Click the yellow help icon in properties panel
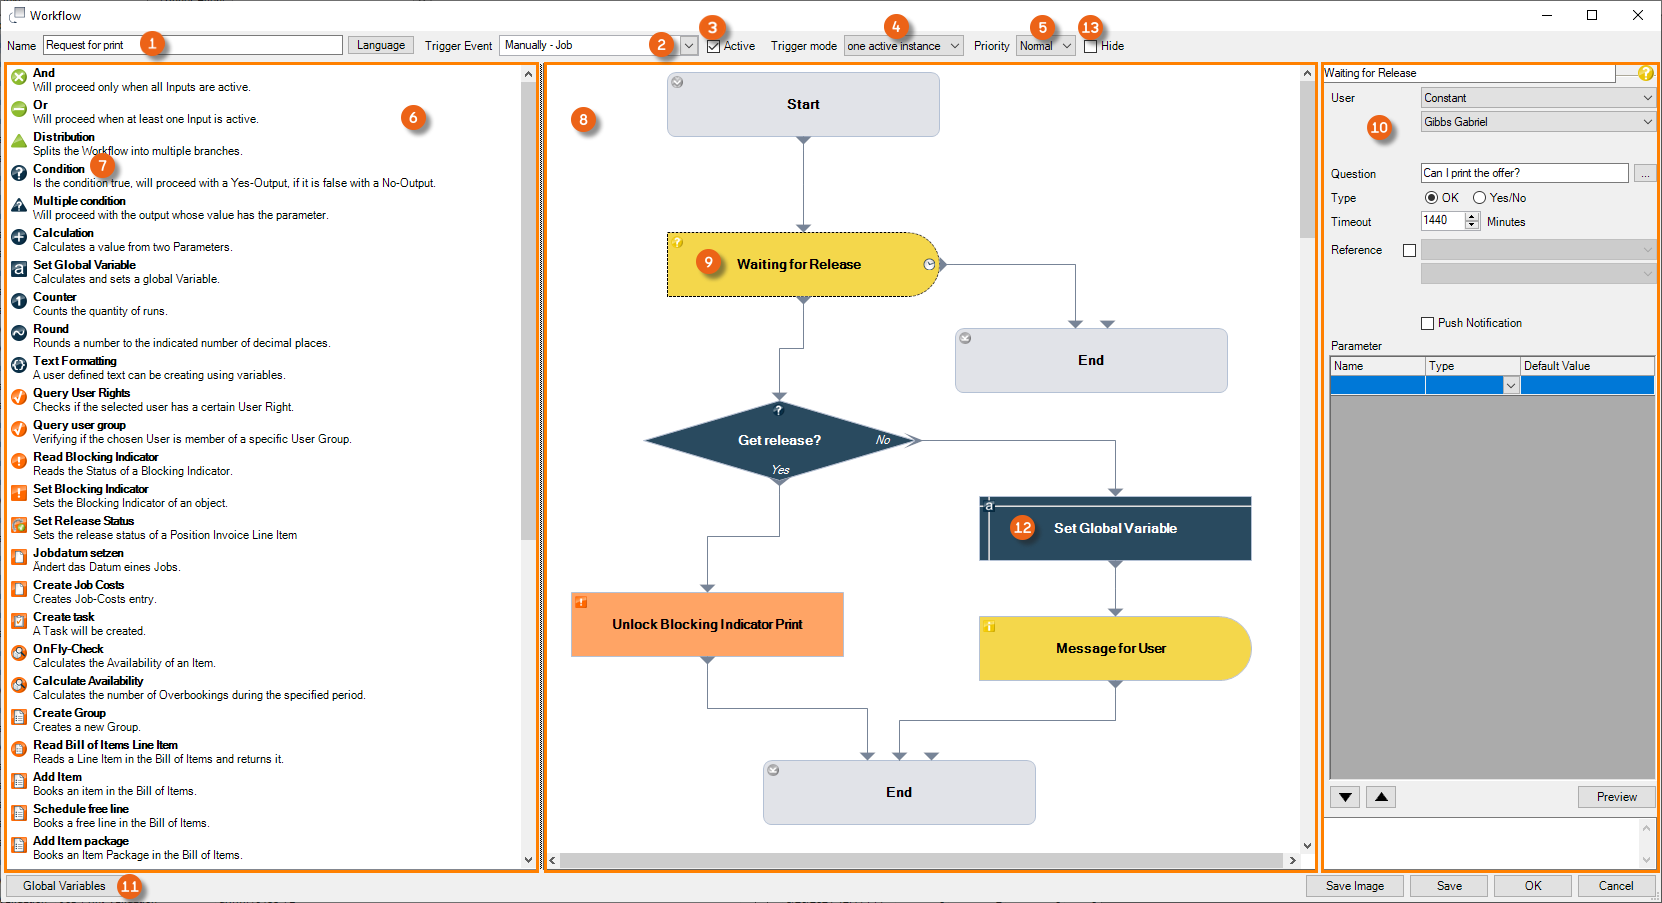 pos(1645,73)
